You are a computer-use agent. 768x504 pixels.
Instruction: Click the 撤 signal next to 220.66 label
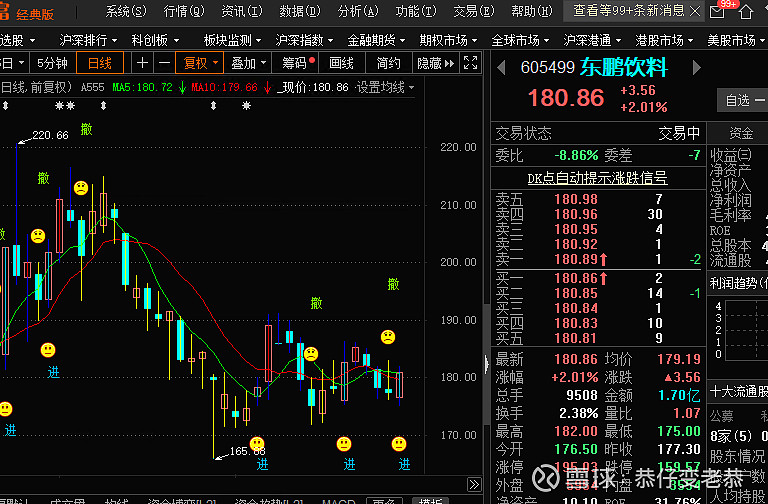(x=87, y=129)
